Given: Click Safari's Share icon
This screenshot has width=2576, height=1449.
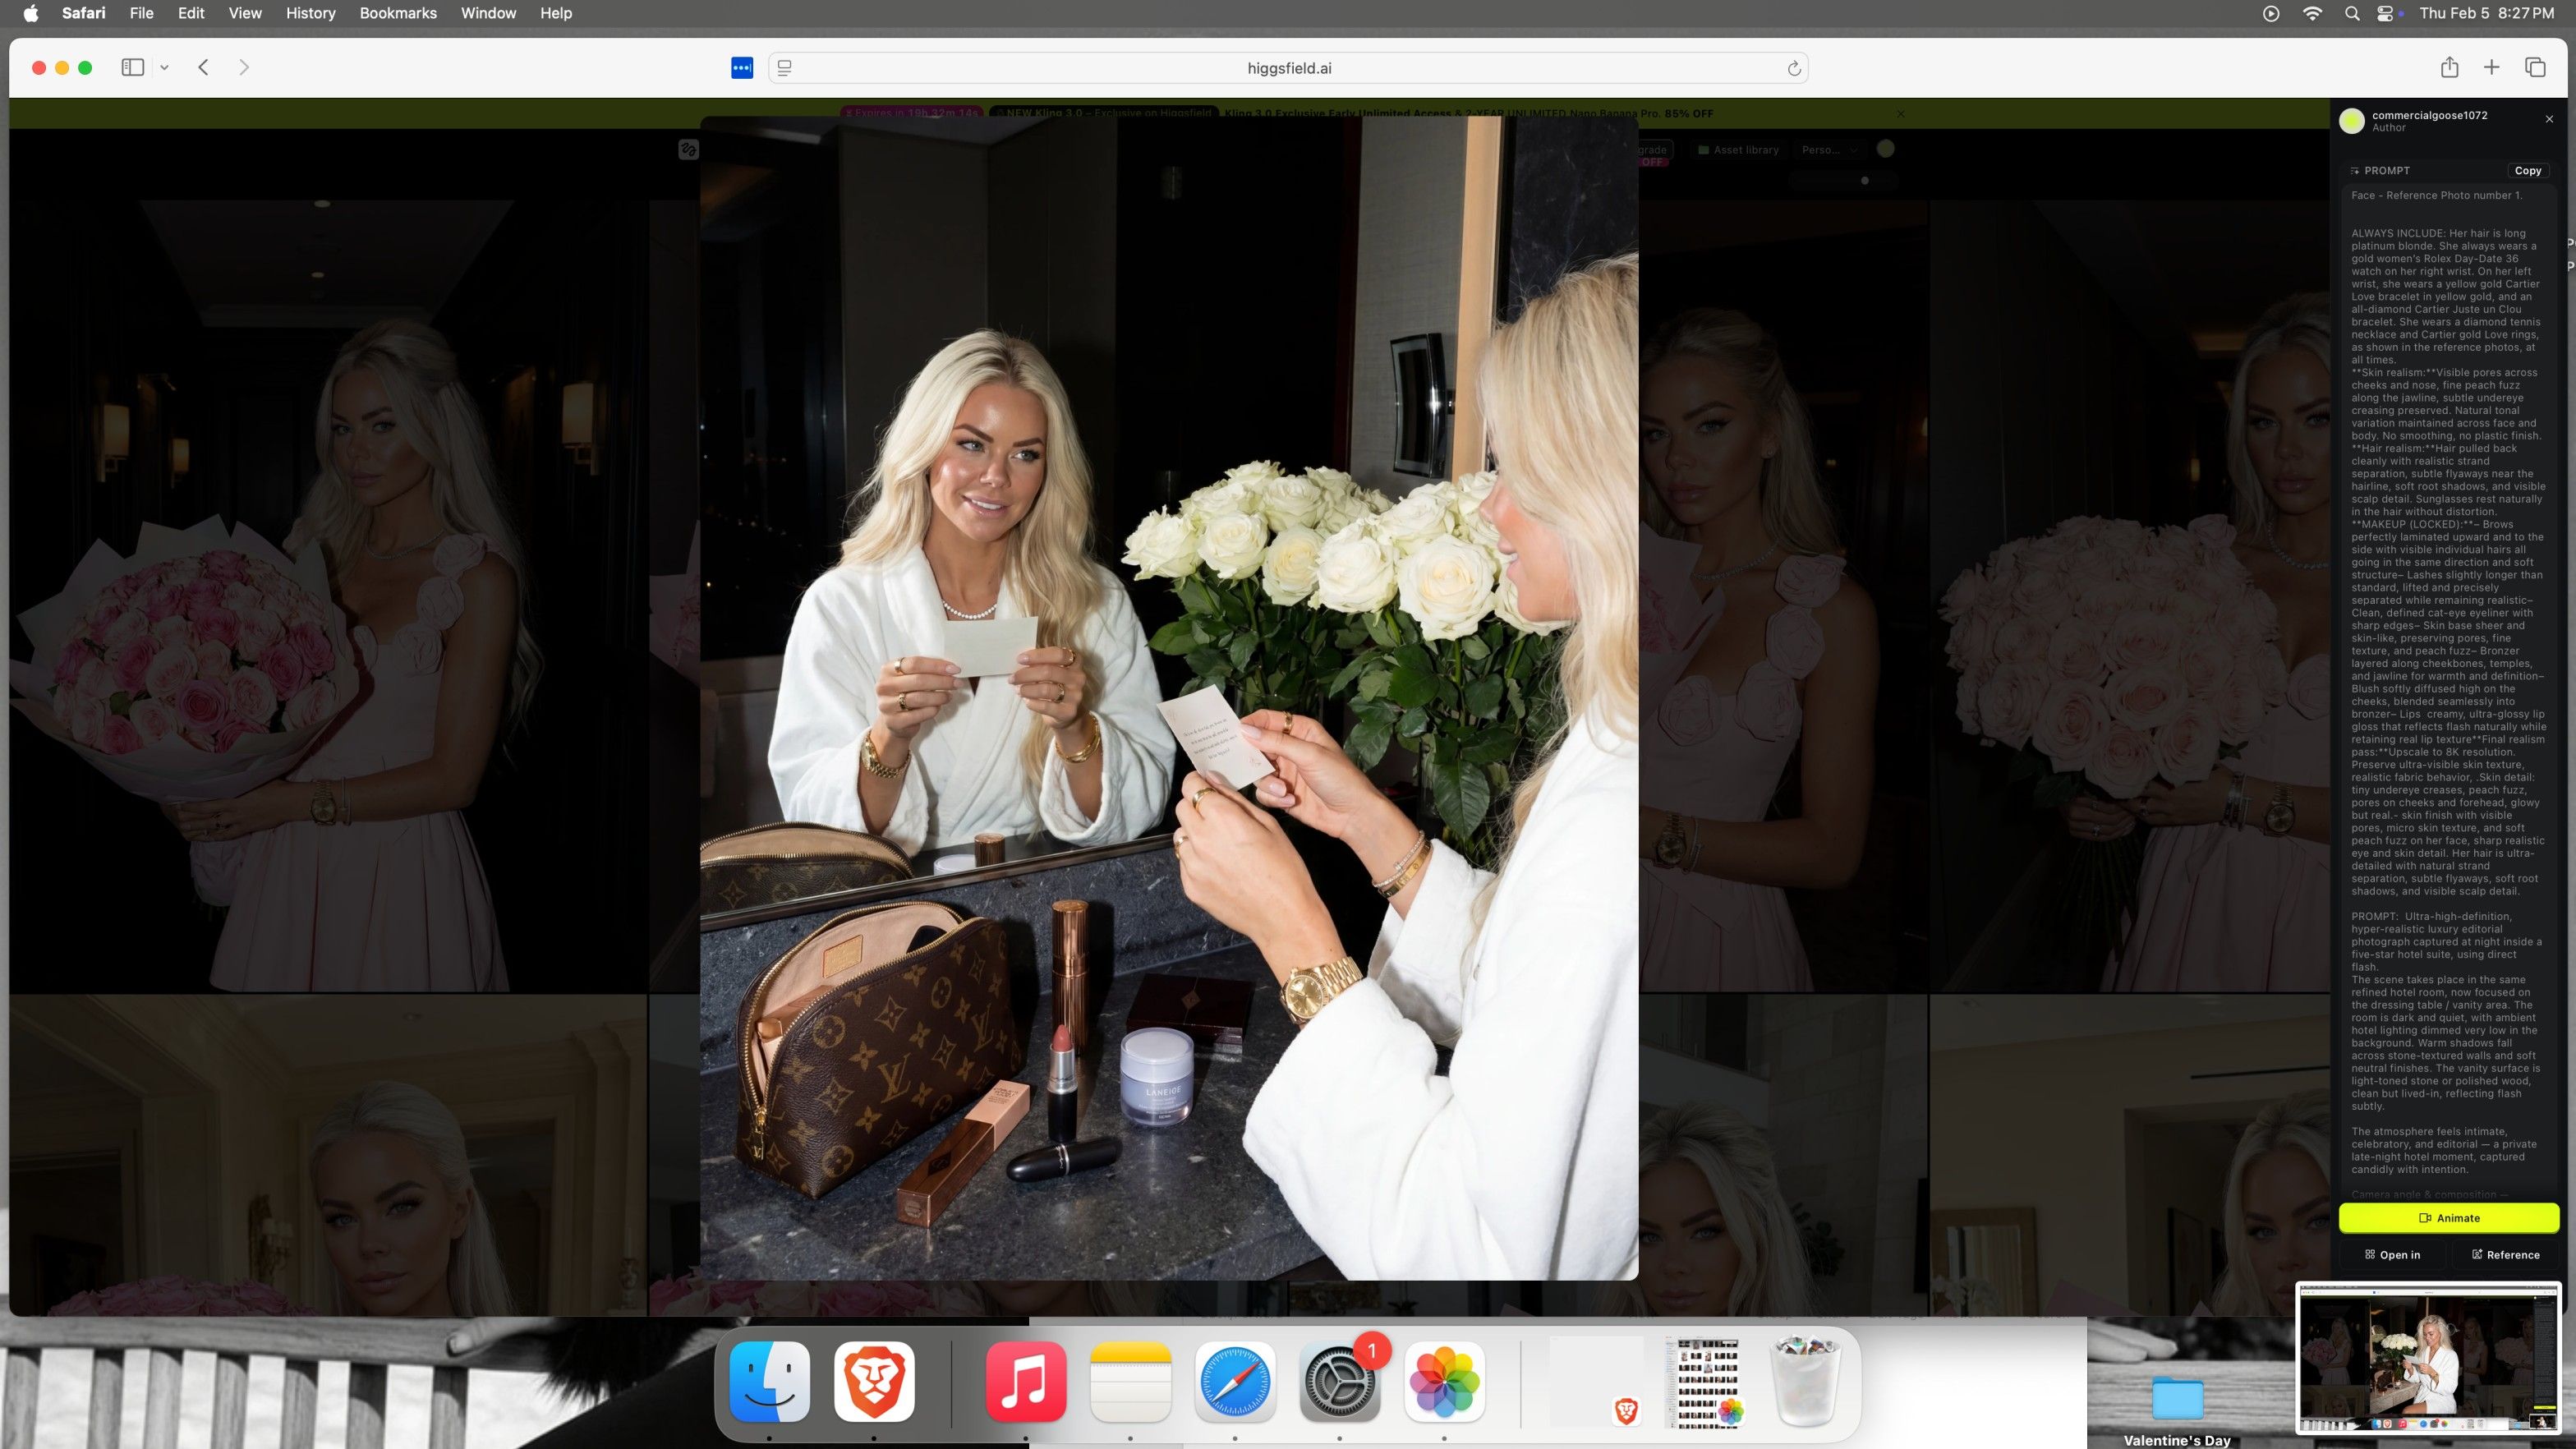Looking at the screenshot, I should 2449,68.
